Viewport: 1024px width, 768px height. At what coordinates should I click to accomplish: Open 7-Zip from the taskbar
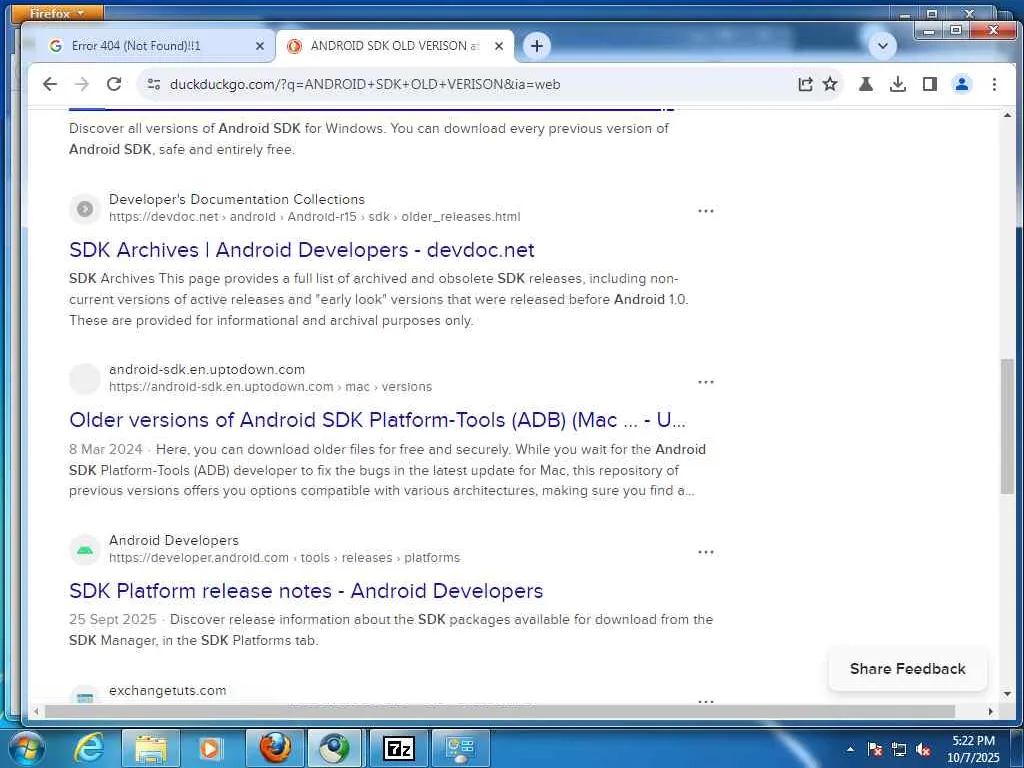click(398, 748)
